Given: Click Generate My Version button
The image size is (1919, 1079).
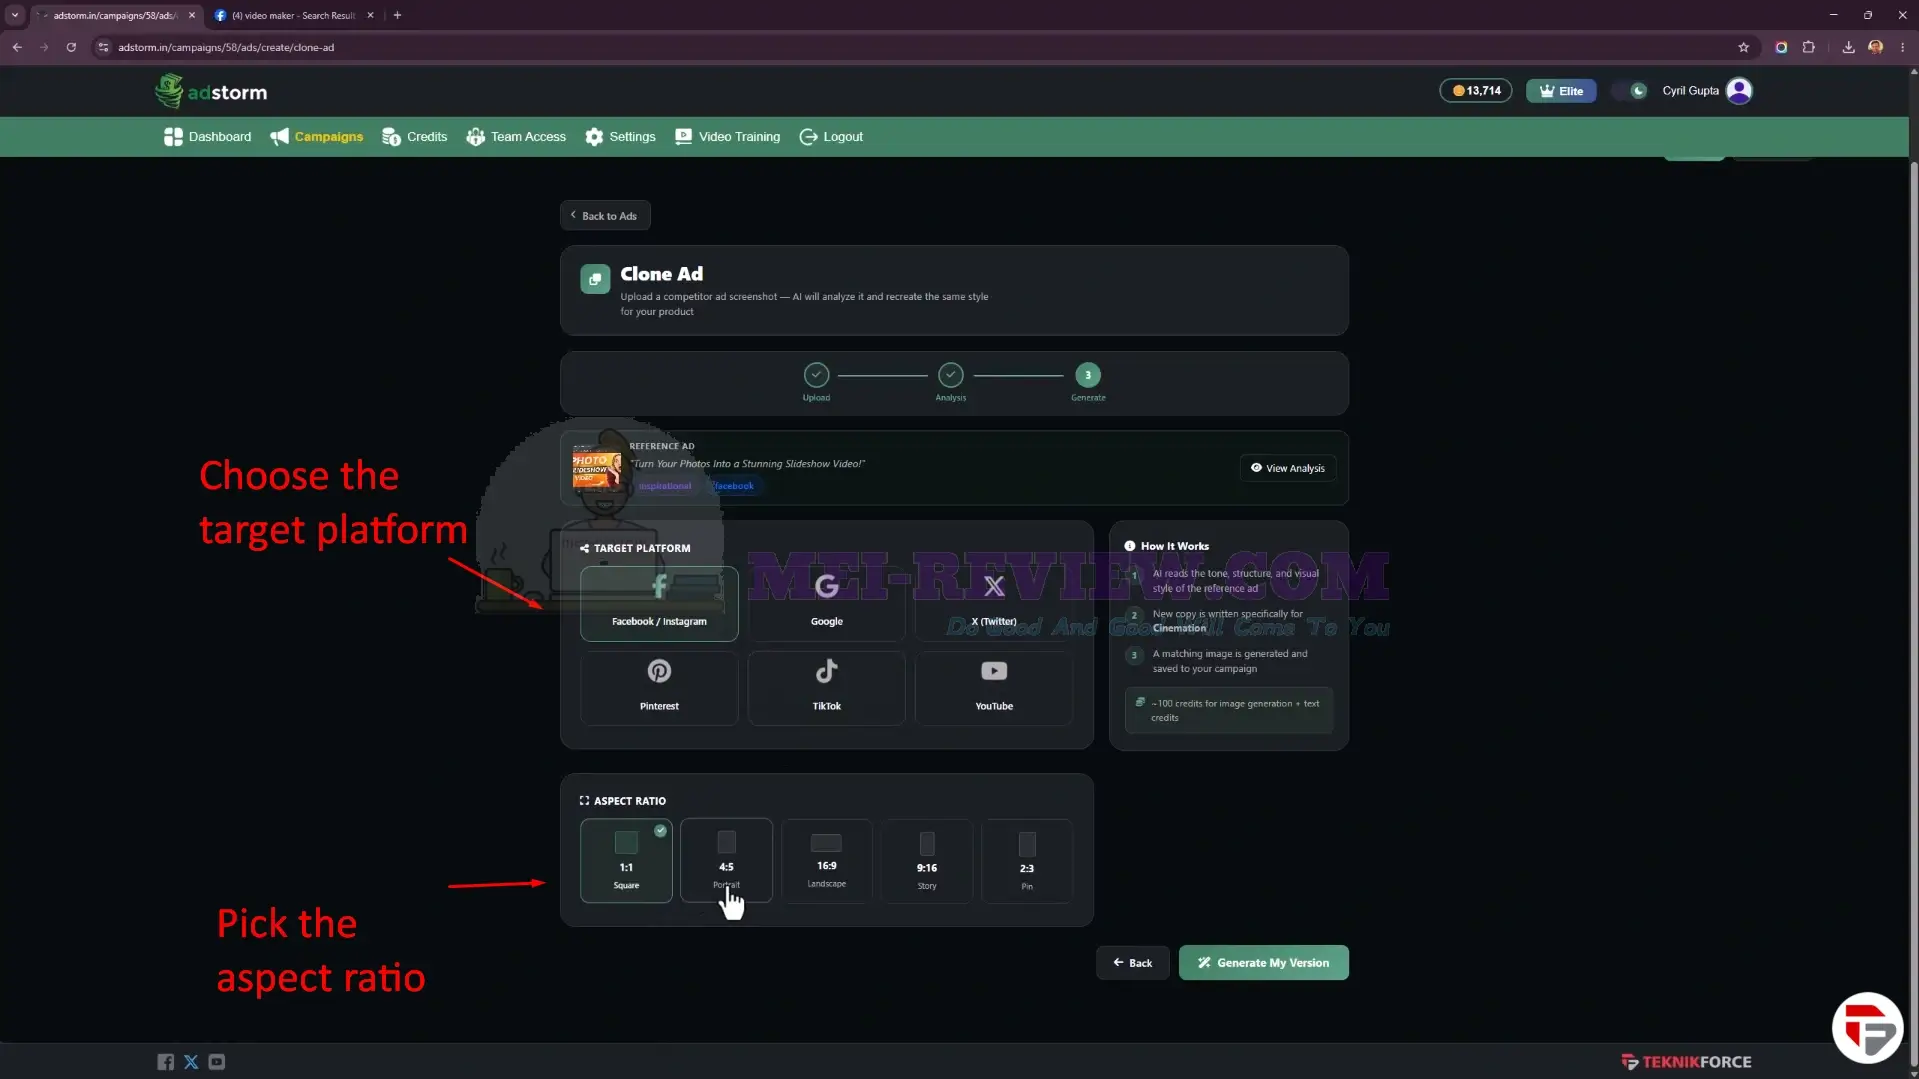Looking at the screenshot, I should (1263, 962).
